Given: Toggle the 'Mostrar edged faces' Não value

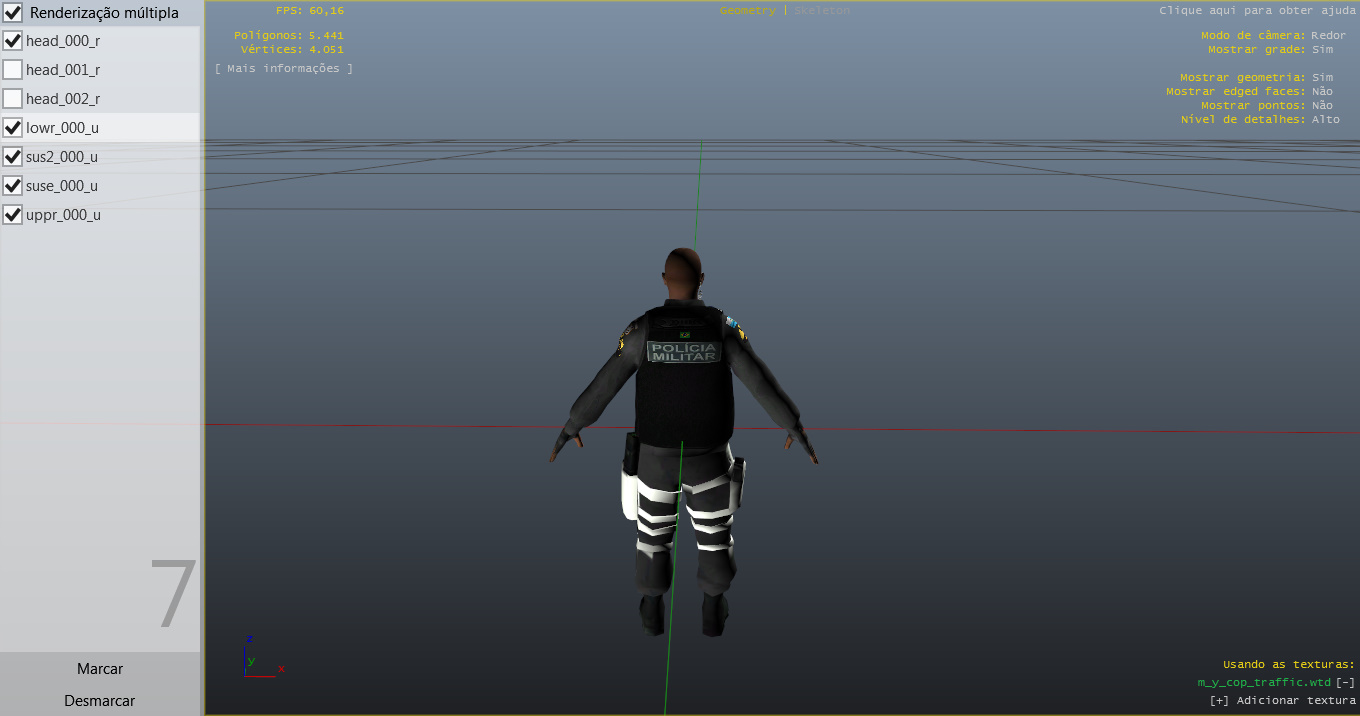Looking at the screenshot, I should [x=1322, y=92].
